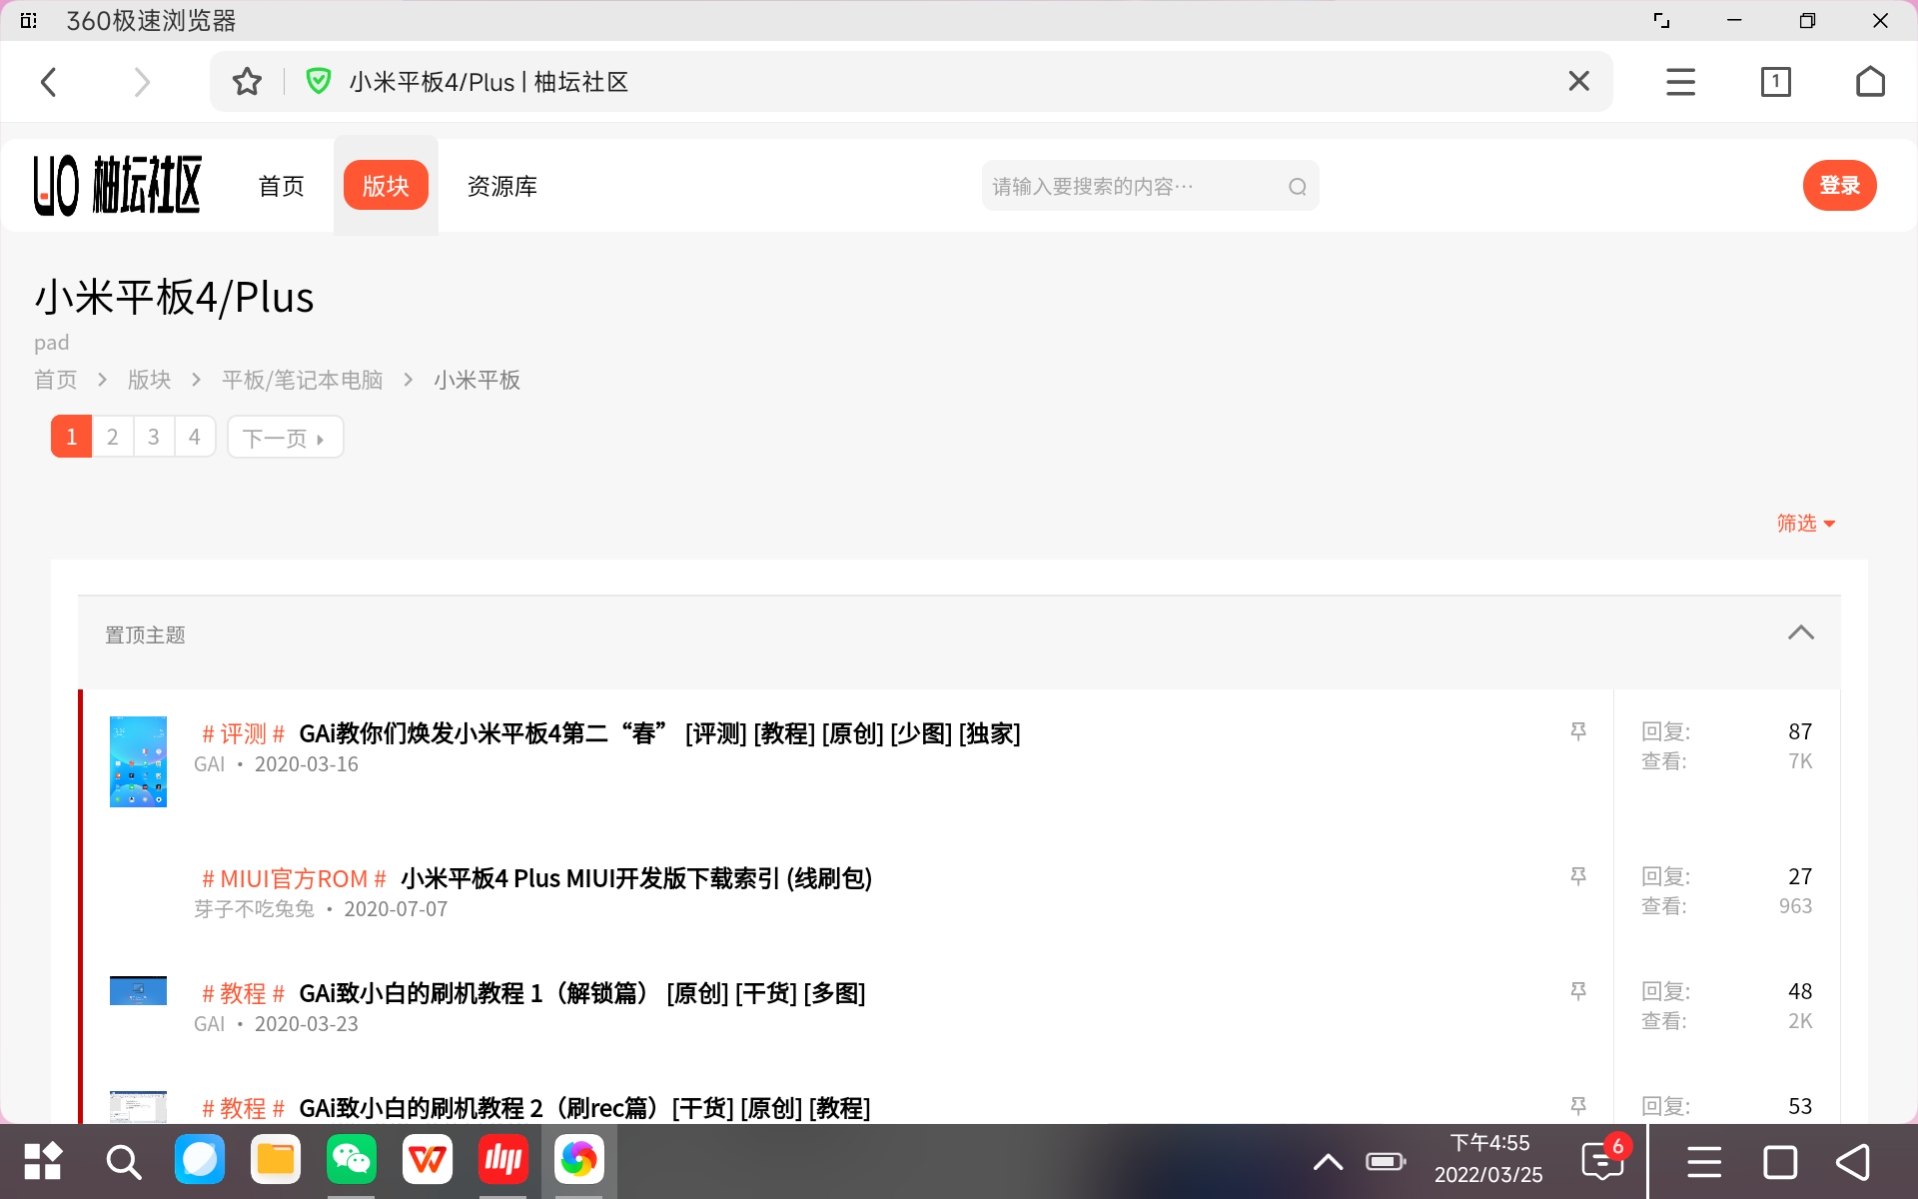The height and width of the screenshot is (1199, 1918).
Task: Click the thumbnail of 解锁篇 thread
Action: [138, 990]
